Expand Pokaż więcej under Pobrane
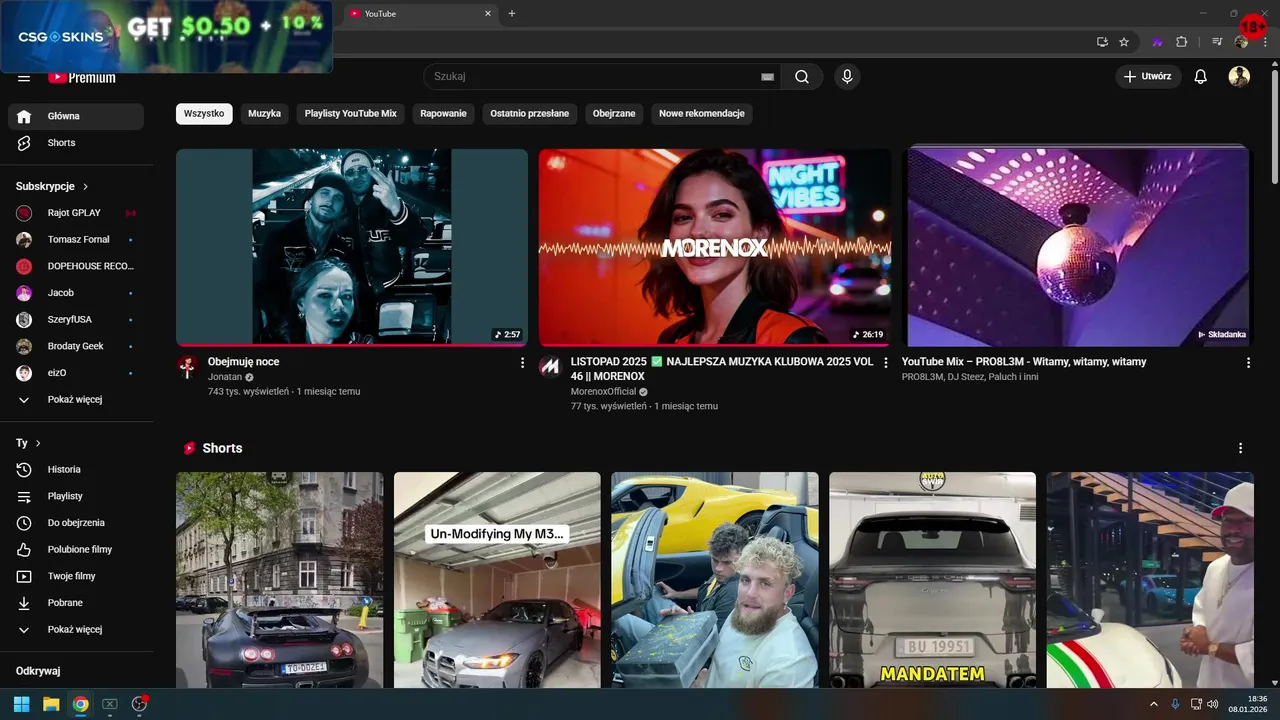The image size is (1280, 720). [x=76, y=630]
